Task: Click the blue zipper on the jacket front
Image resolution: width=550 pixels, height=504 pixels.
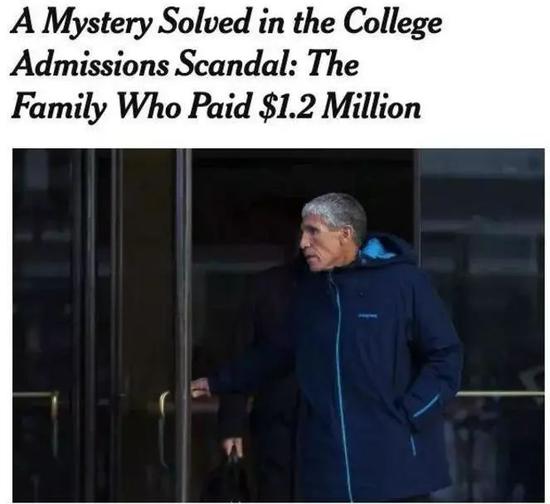Action: point(341,388)
